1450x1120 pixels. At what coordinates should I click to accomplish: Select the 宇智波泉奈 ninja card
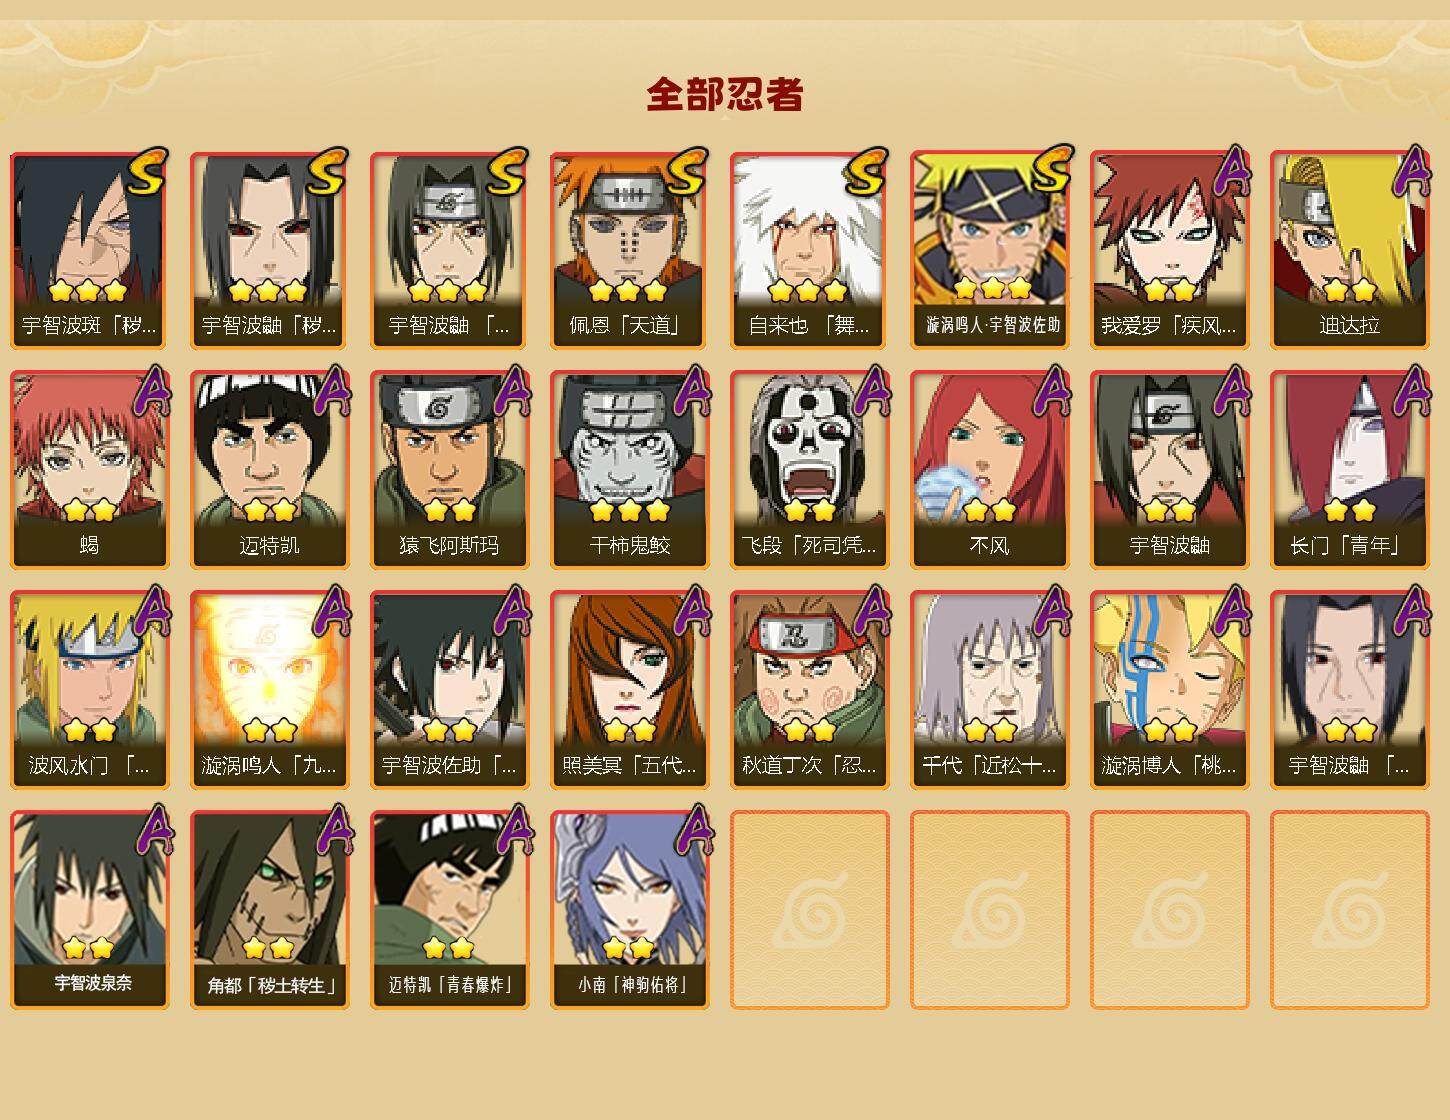coord(89,910)
